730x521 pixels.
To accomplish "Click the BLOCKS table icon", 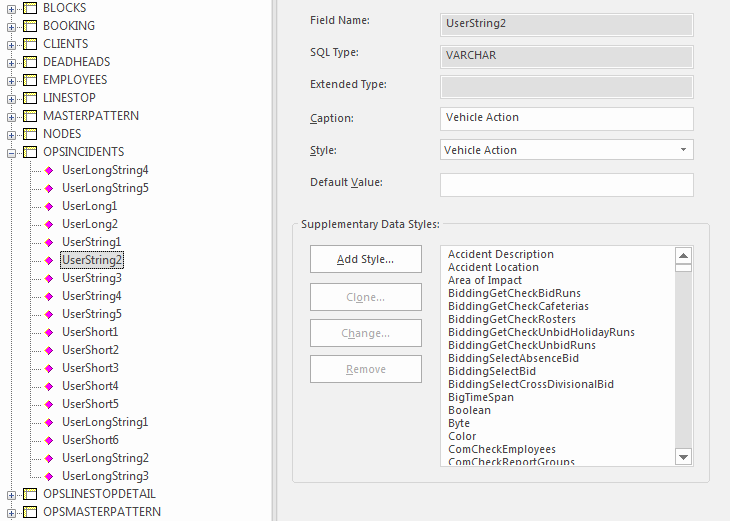I will tap(30, 8).
